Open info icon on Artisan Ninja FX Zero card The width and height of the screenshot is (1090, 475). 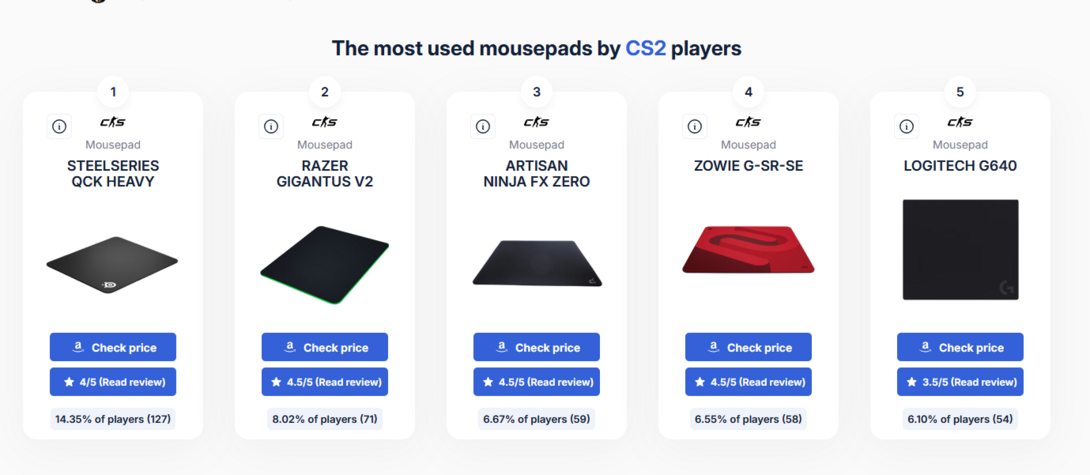coord(483,126)
